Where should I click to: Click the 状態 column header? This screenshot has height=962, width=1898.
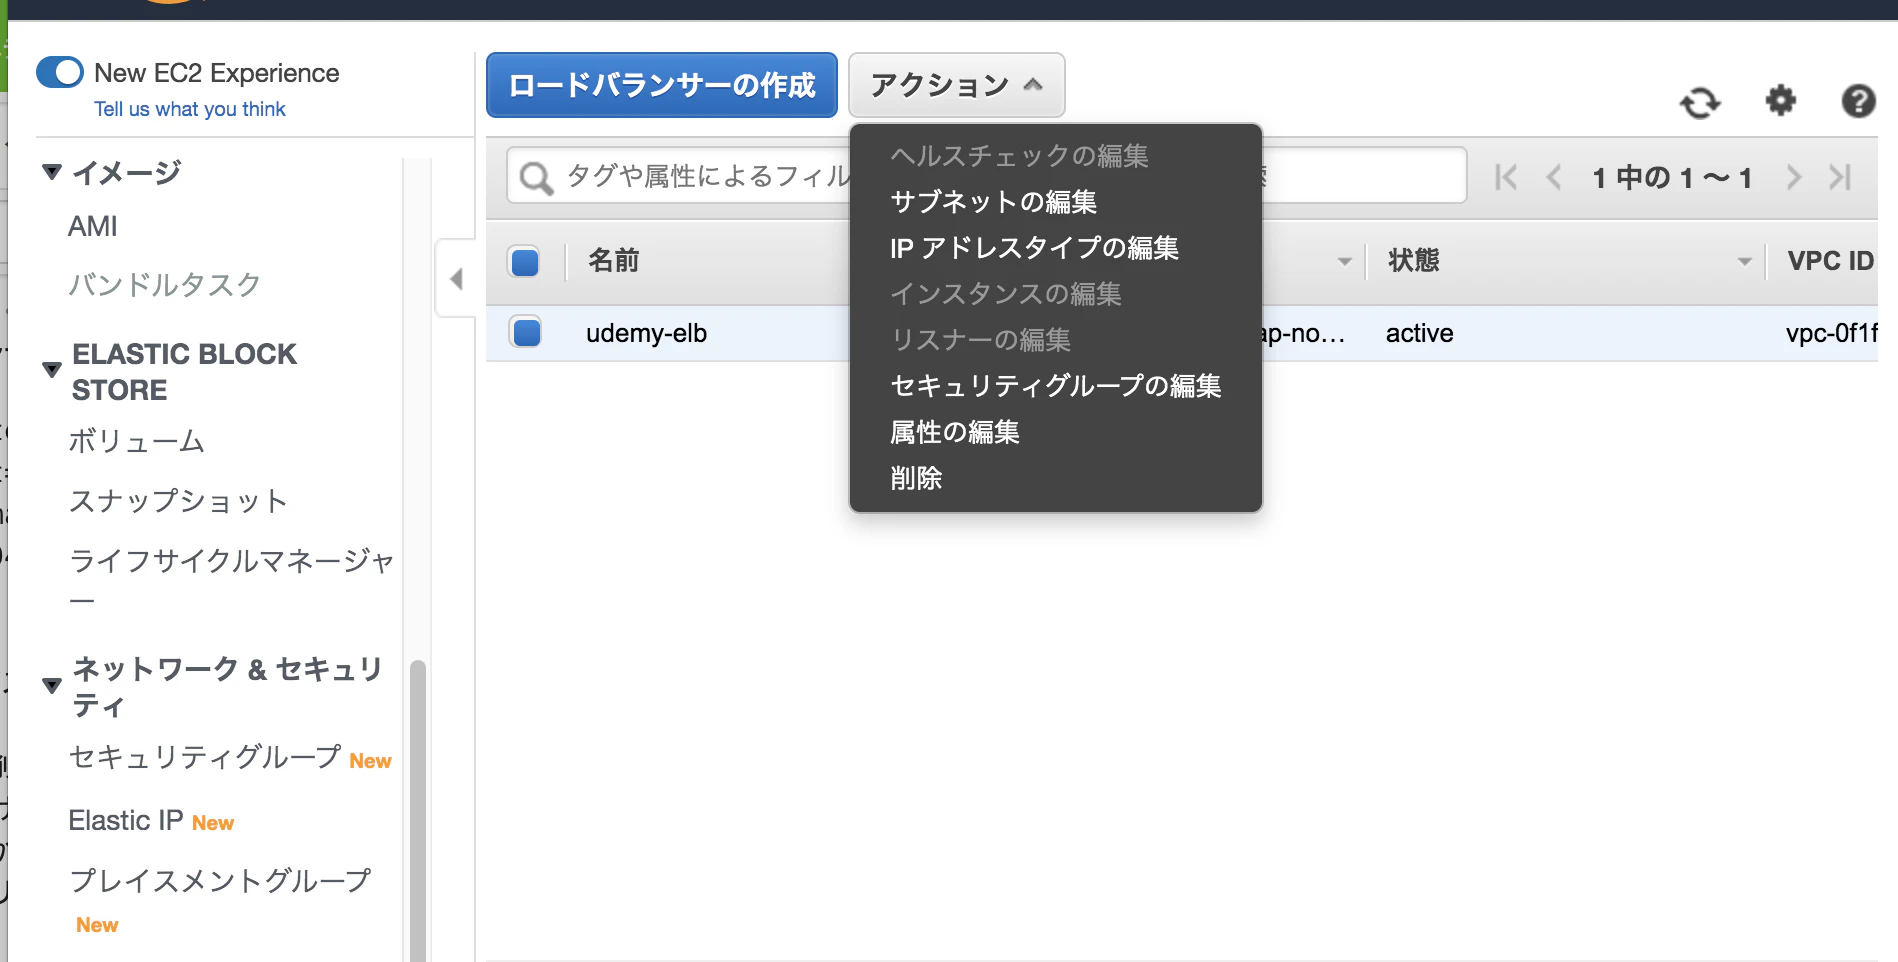(x=1414, y=262)
